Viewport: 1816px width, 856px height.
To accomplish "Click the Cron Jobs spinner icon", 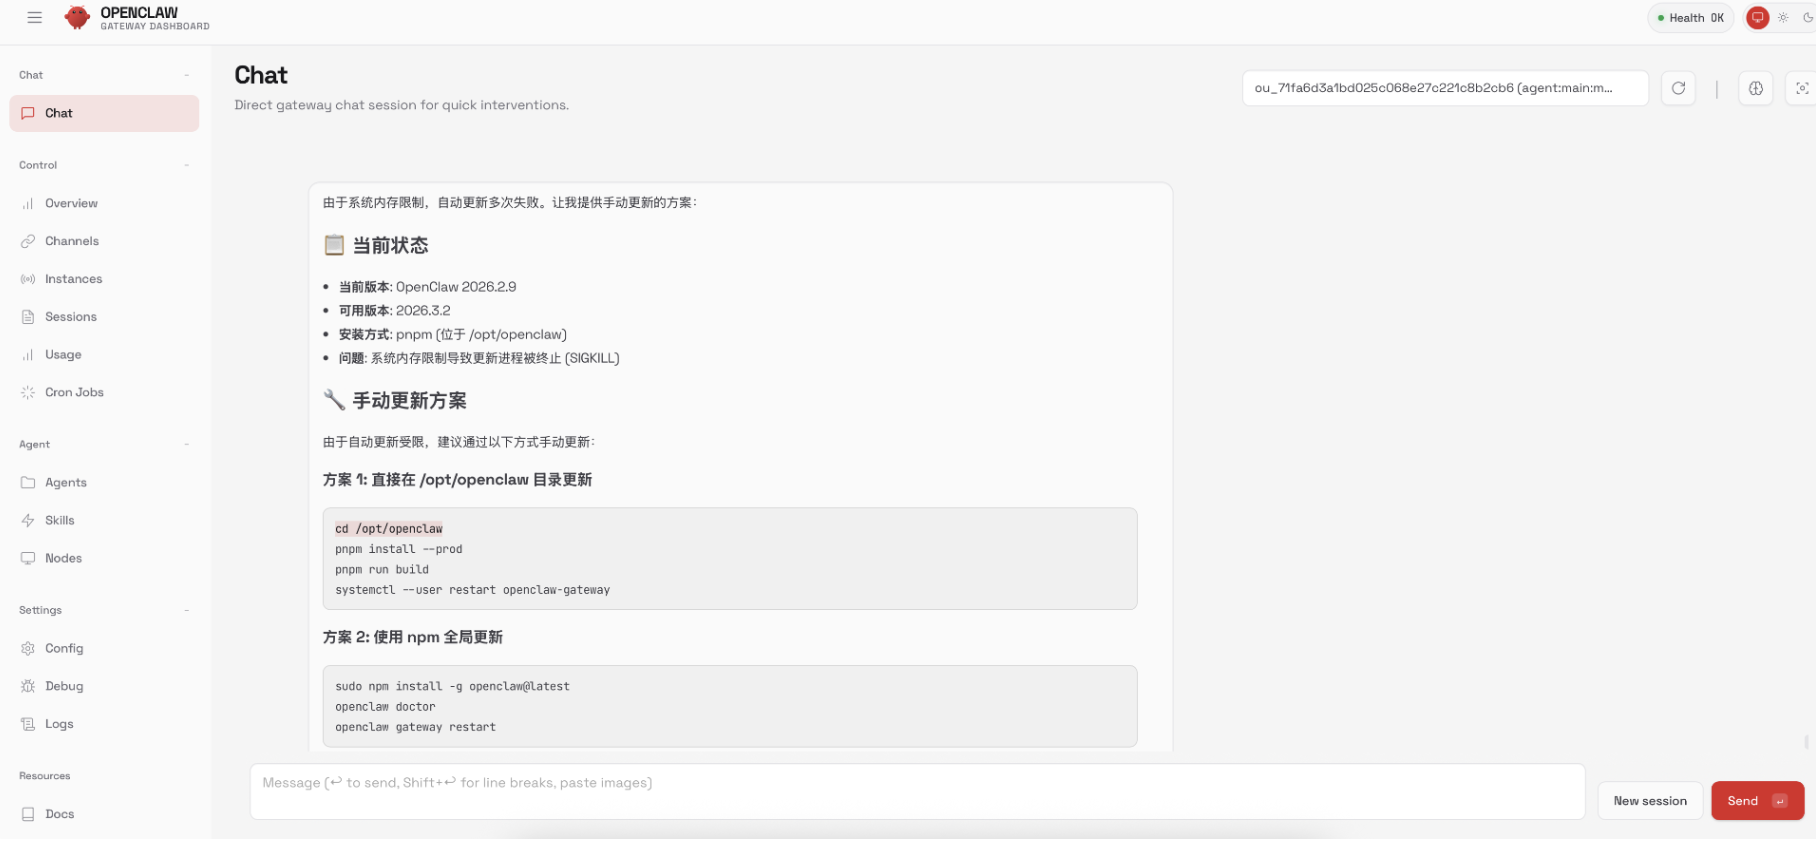I will click(28, 392).
